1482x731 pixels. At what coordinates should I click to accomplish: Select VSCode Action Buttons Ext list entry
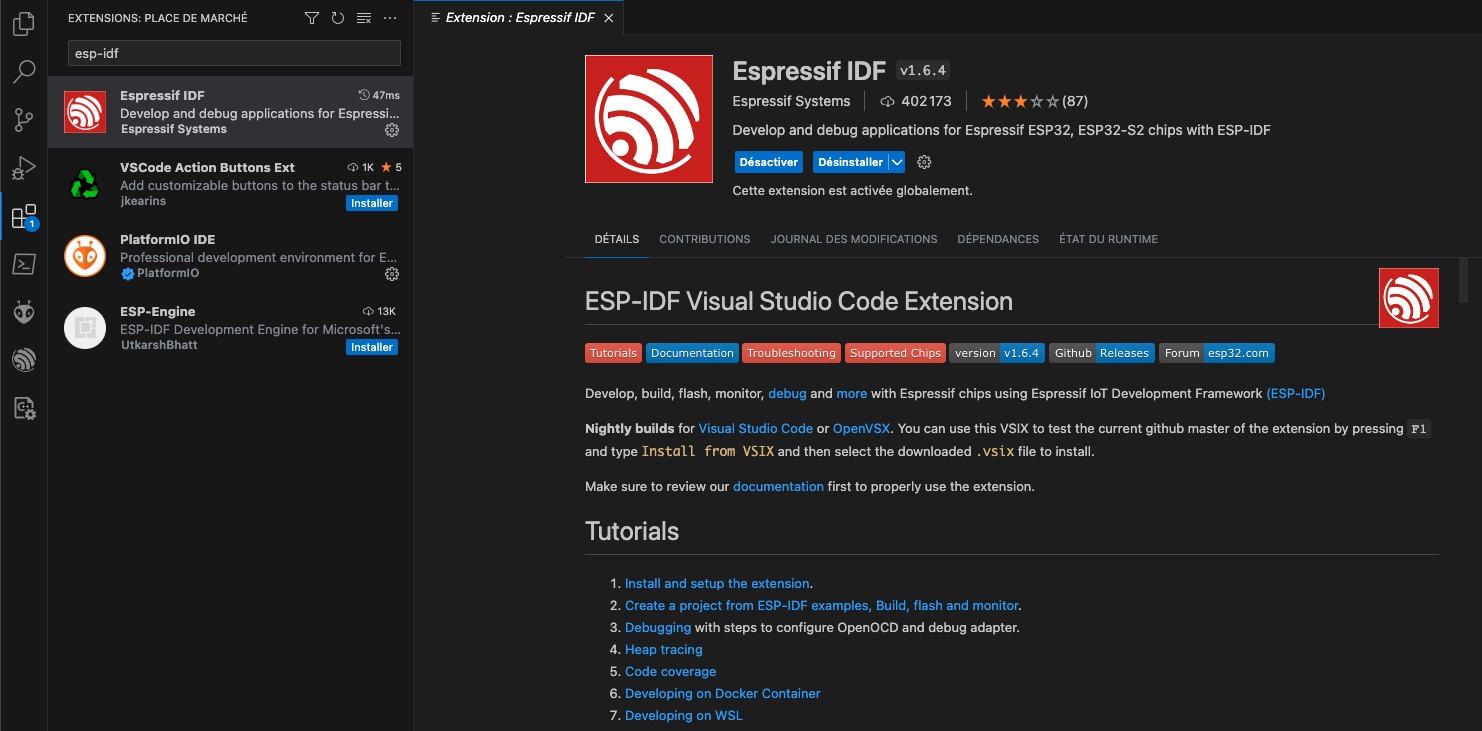(231, 184)
